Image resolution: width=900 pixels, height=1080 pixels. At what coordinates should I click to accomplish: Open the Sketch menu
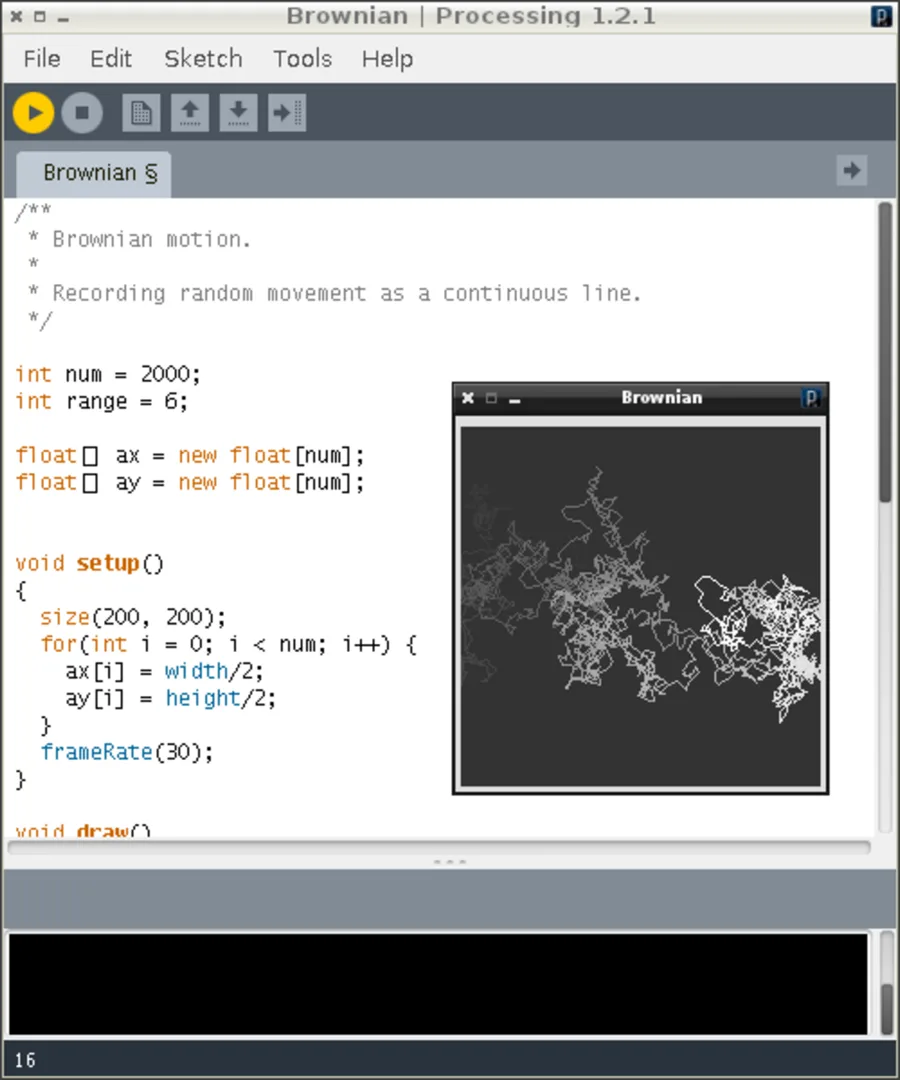pyautogui.click(x=203, y=59)
